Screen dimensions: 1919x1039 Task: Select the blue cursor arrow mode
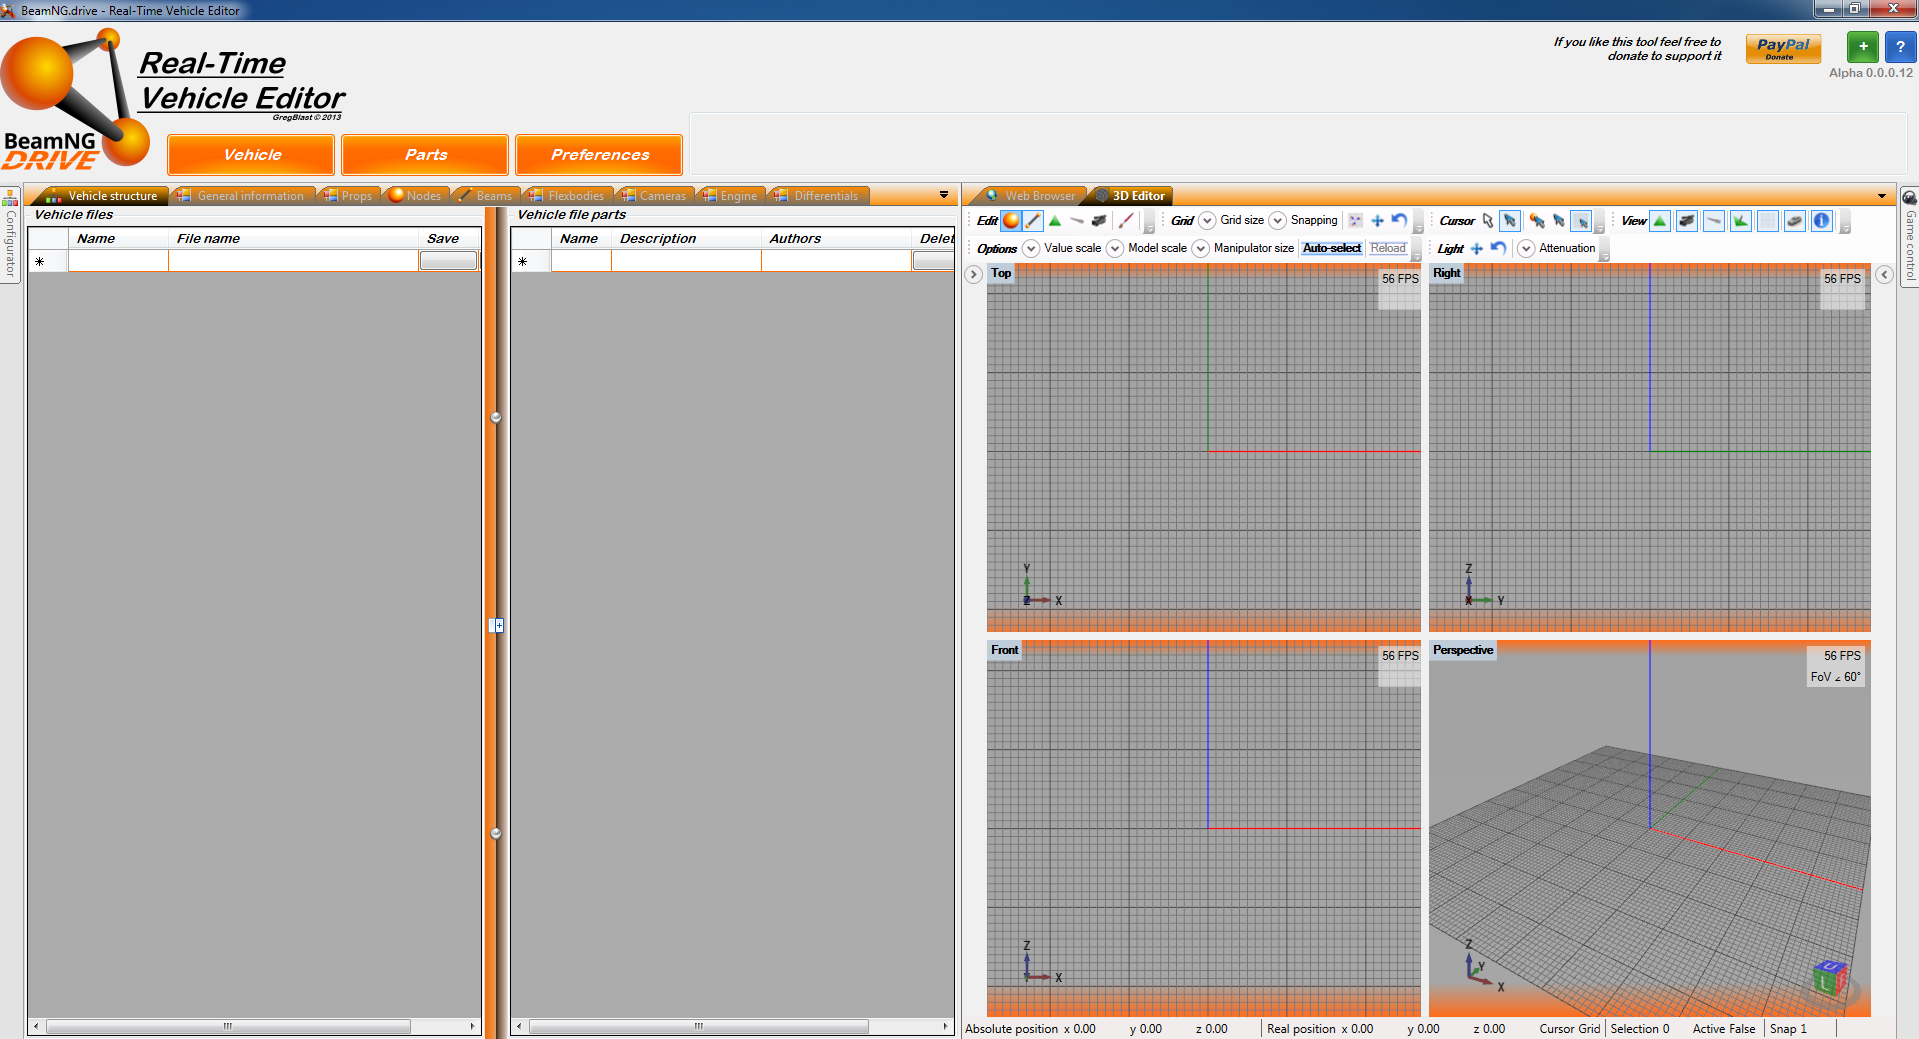click(1510, 221)
